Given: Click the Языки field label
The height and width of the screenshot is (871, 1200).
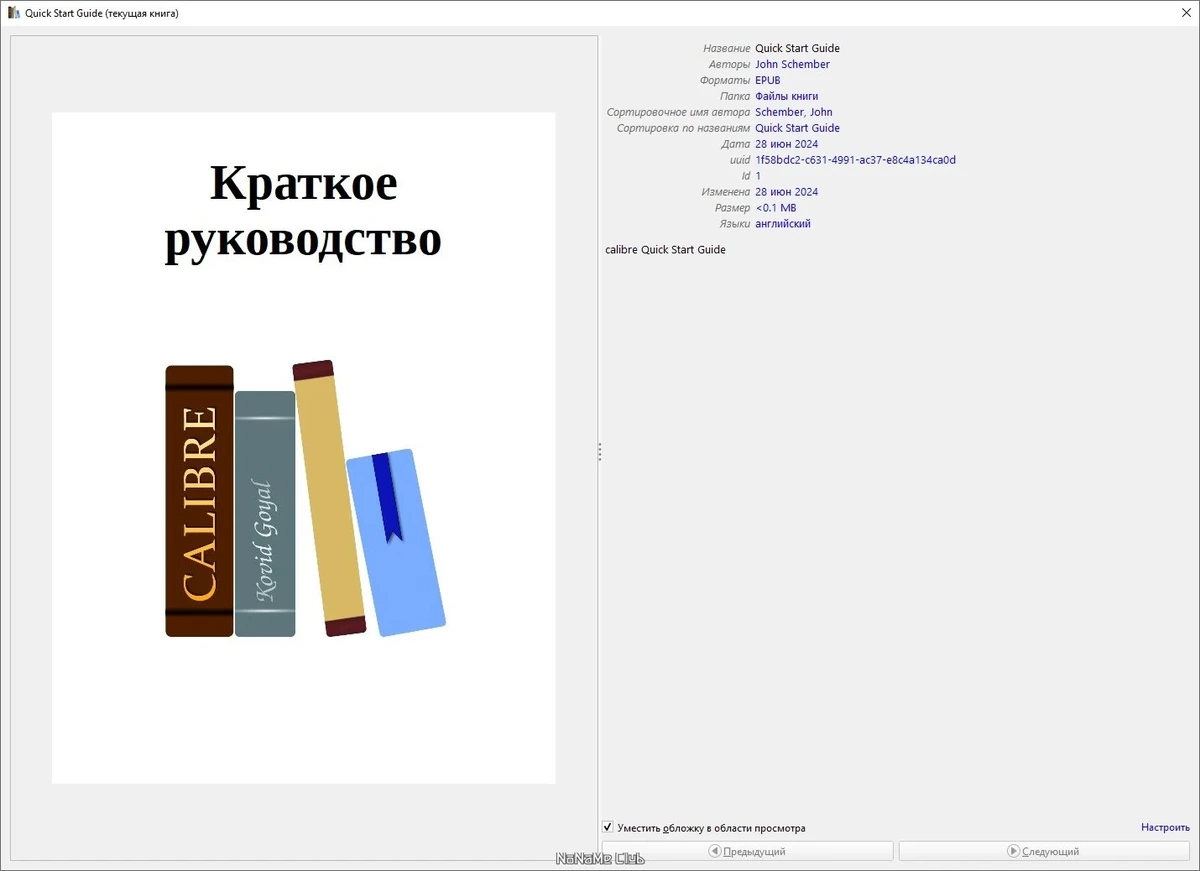Looking at the screenshot, I should coord(734,224).
